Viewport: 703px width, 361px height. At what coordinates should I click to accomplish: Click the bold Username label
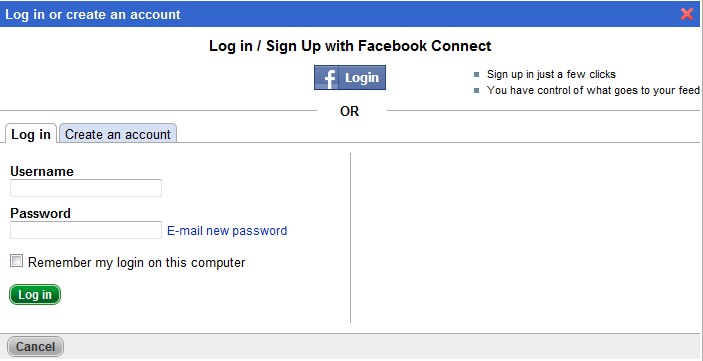[x=42, y=171]
